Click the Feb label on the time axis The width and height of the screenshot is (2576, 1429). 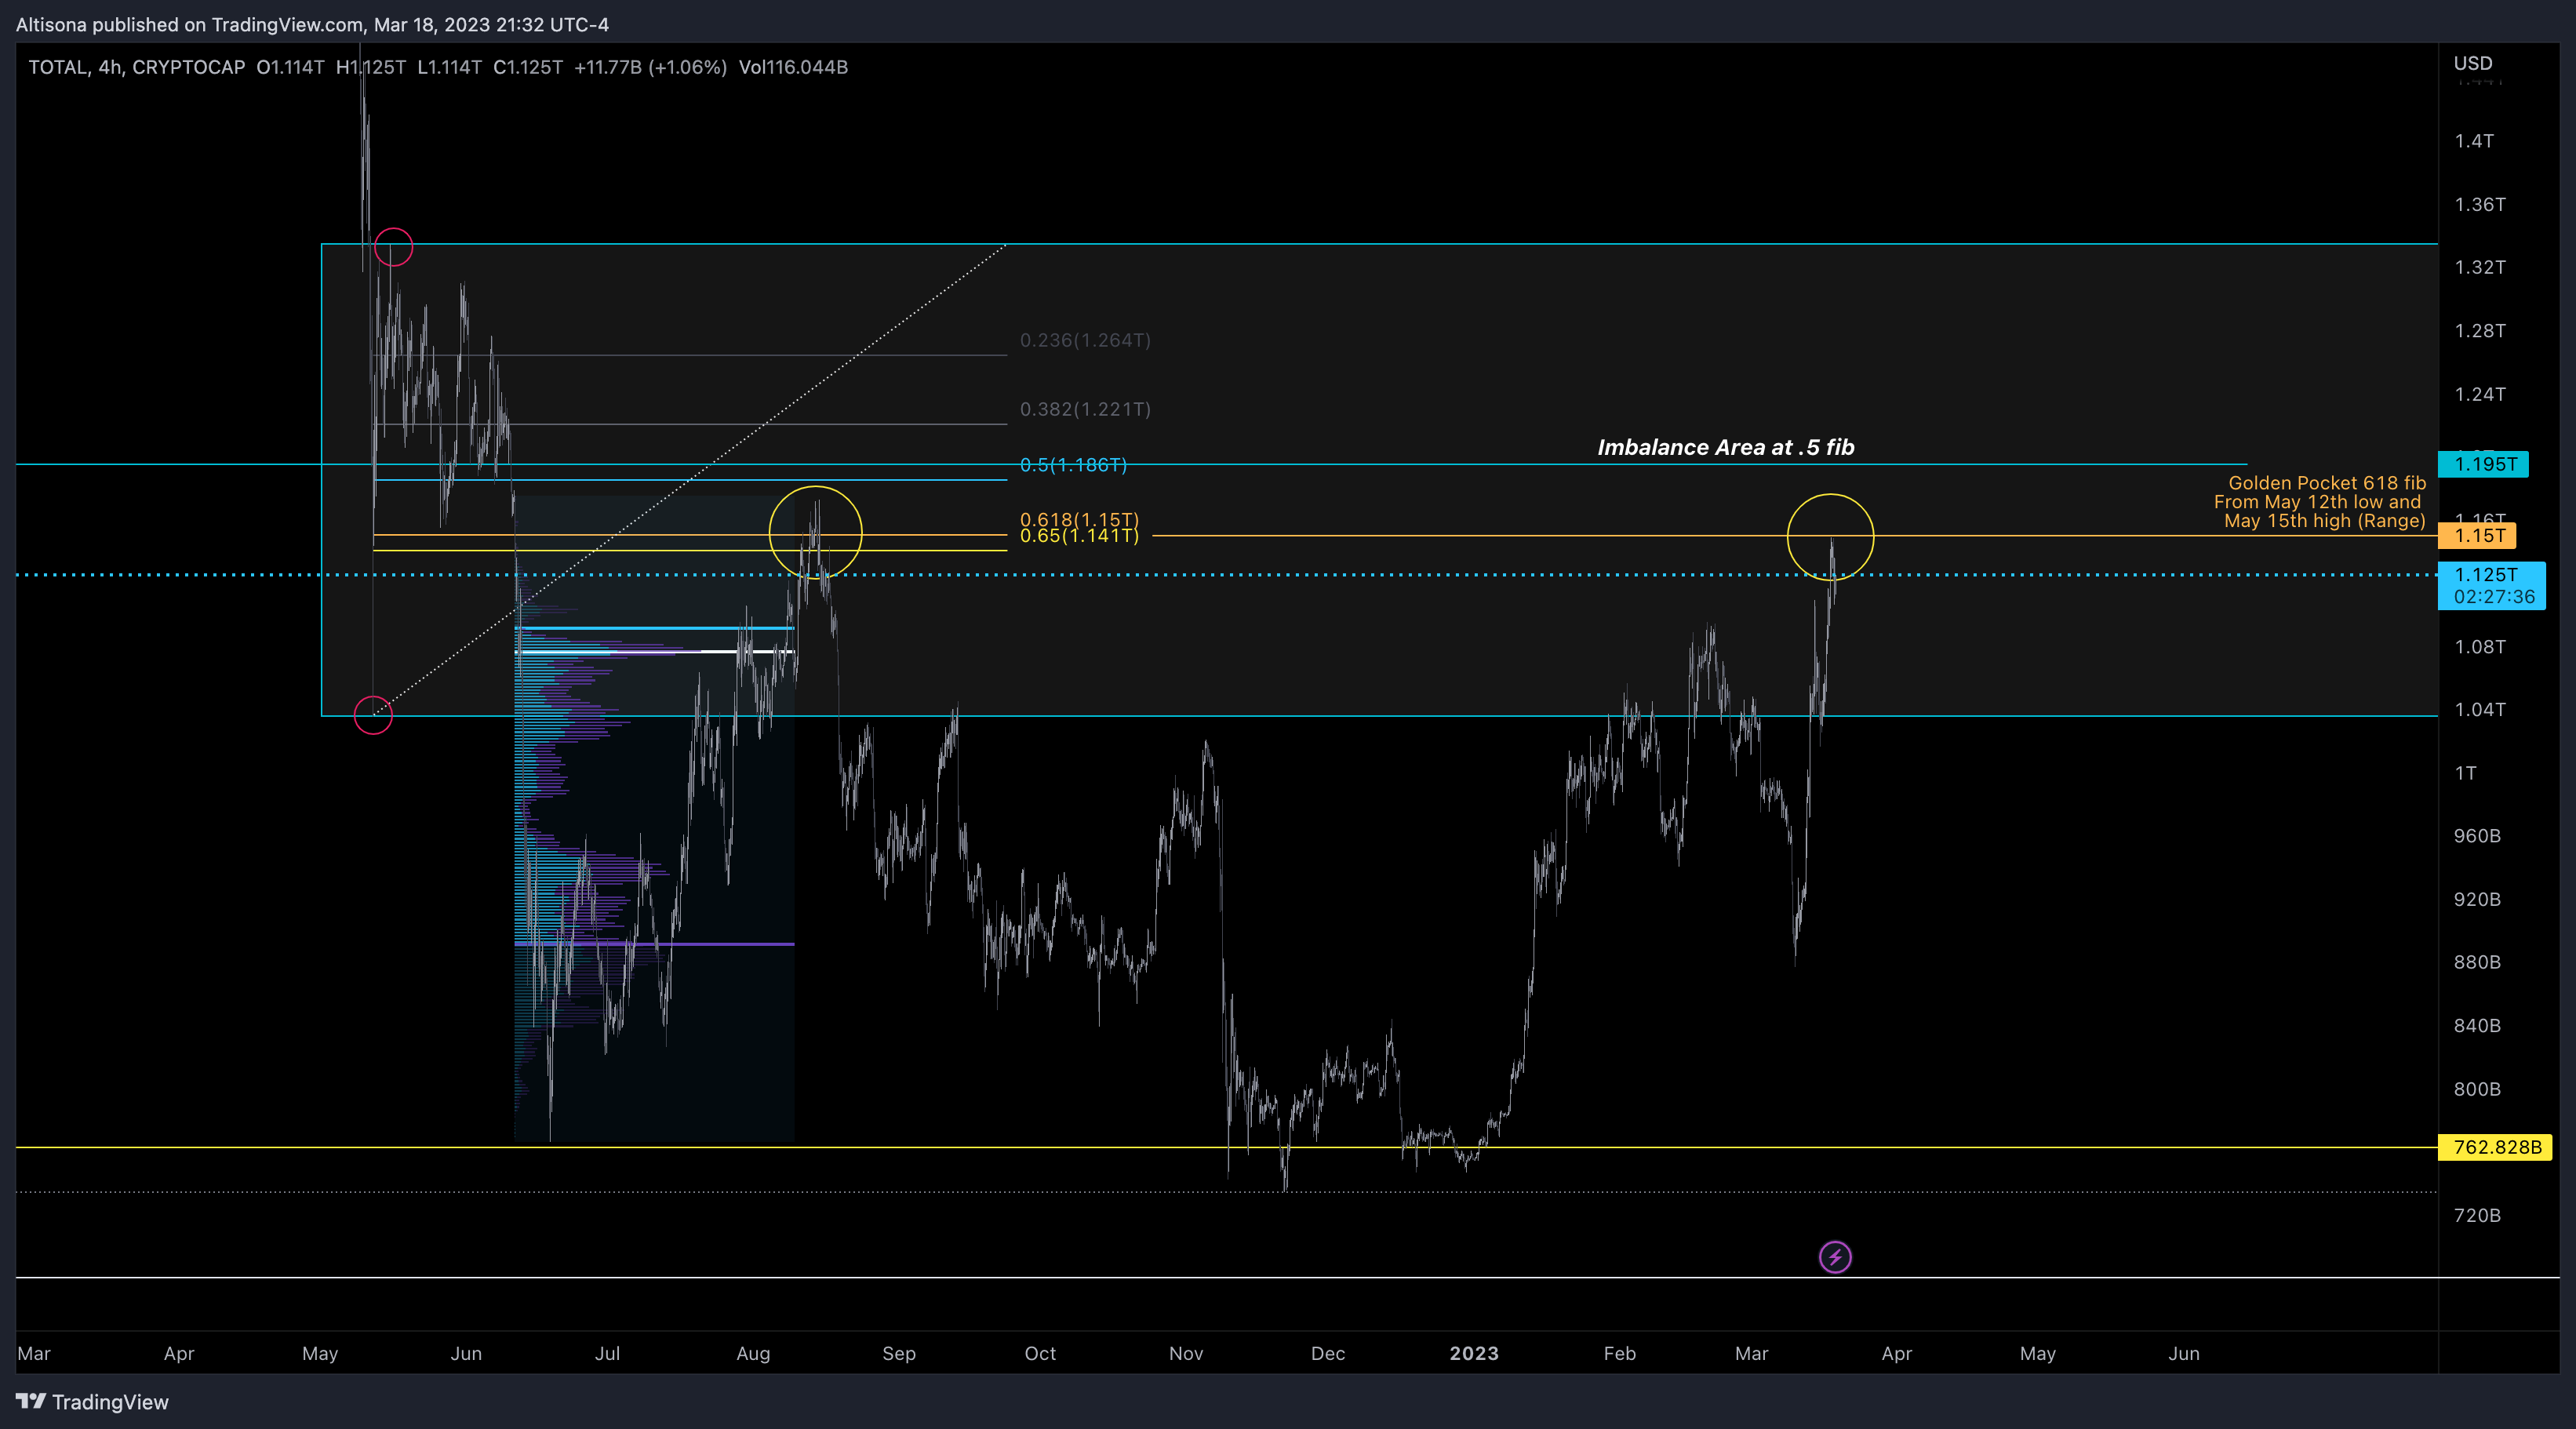1620,1353
